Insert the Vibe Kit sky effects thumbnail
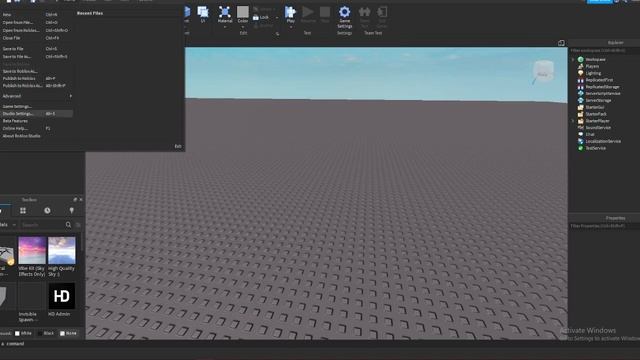 32,250
